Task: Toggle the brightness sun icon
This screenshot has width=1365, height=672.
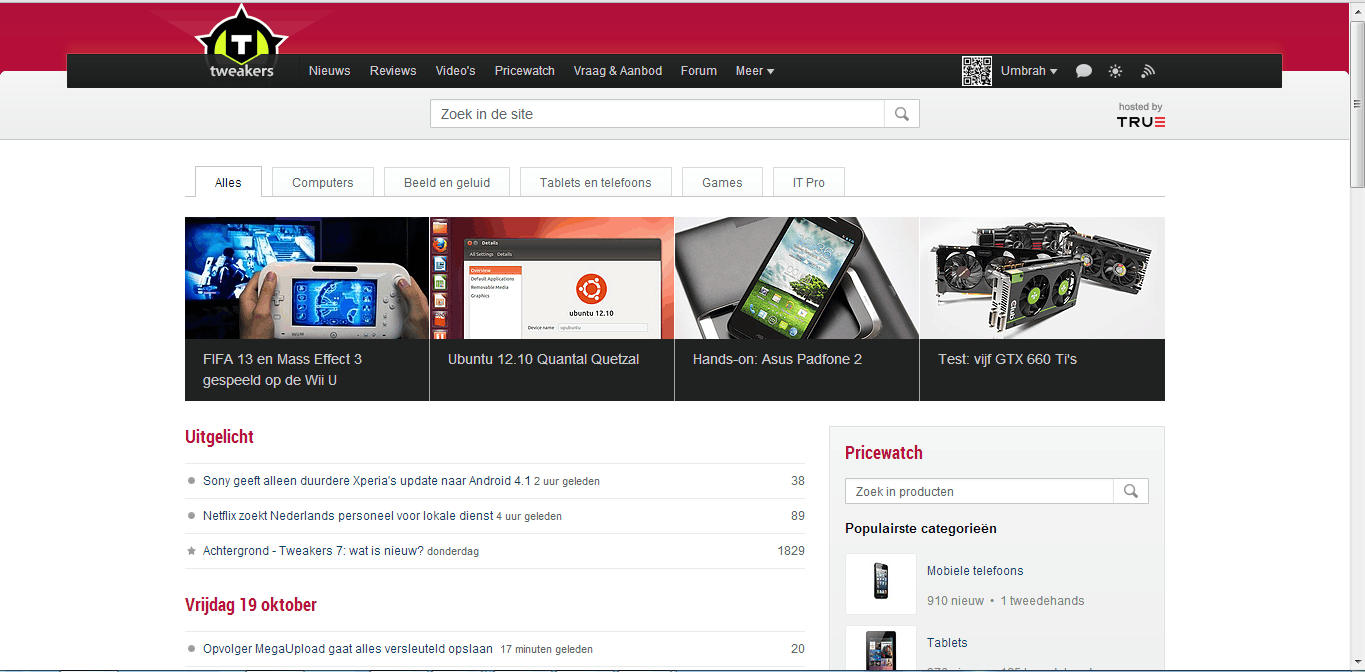Action: pos(1115,71)
